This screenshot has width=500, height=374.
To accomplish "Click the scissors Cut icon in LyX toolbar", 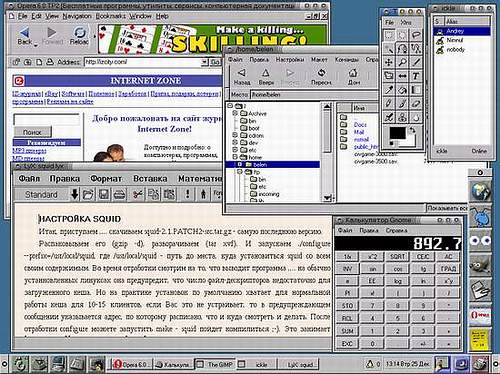I will coord(137,194).
